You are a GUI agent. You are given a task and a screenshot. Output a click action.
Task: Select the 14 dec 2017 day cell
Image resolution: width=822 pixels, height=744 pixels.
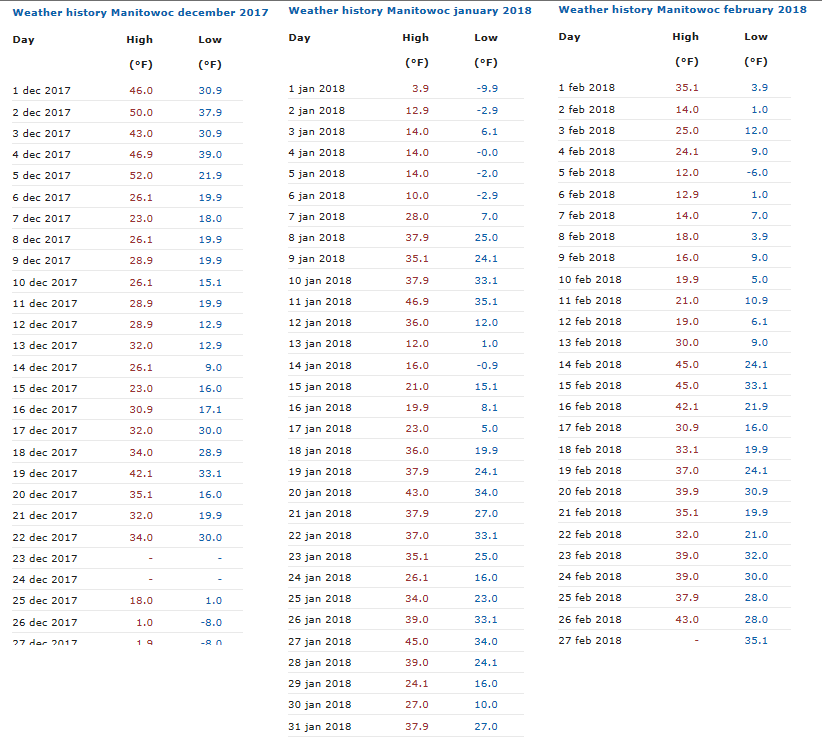click(x=45, y=367)
